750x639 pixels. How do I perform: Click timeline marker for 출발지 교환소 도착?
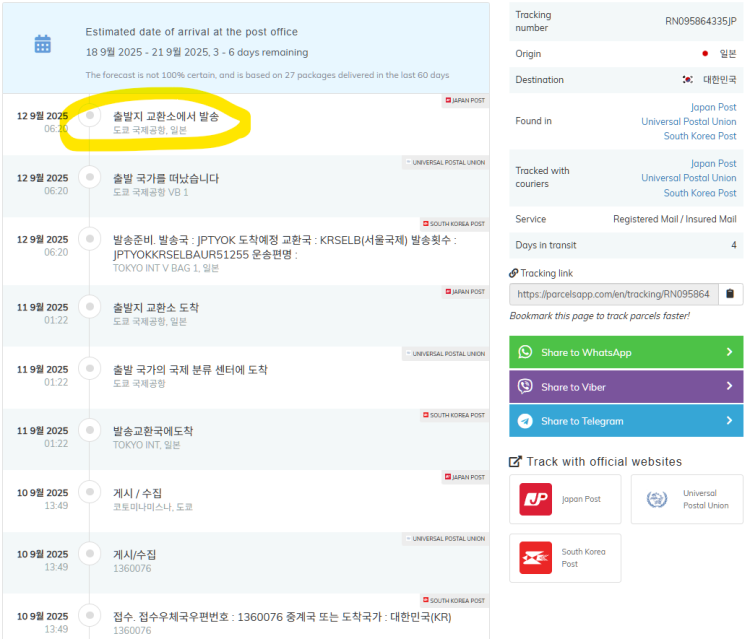pos(89,306)
